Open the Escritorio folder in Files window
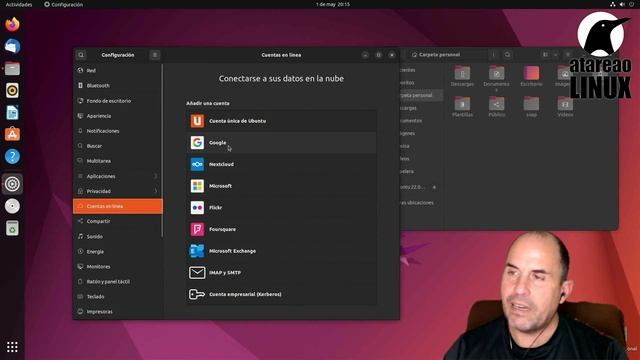Viewport: 640px width, 360px height. point(531,76)
